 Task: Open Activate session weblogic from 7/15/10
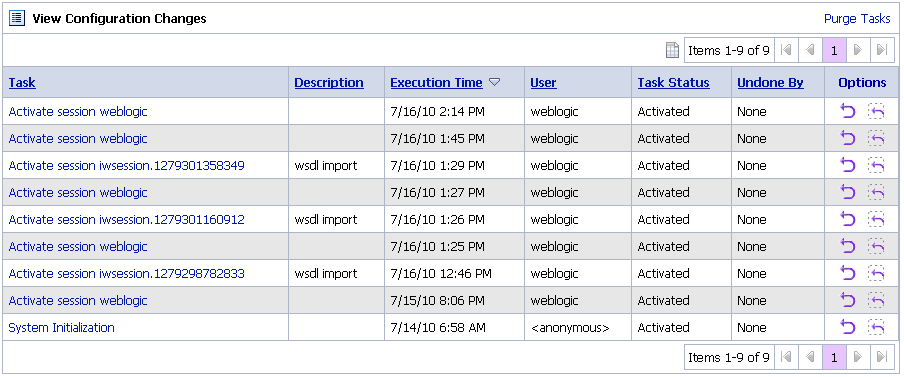tap(78, 301)
